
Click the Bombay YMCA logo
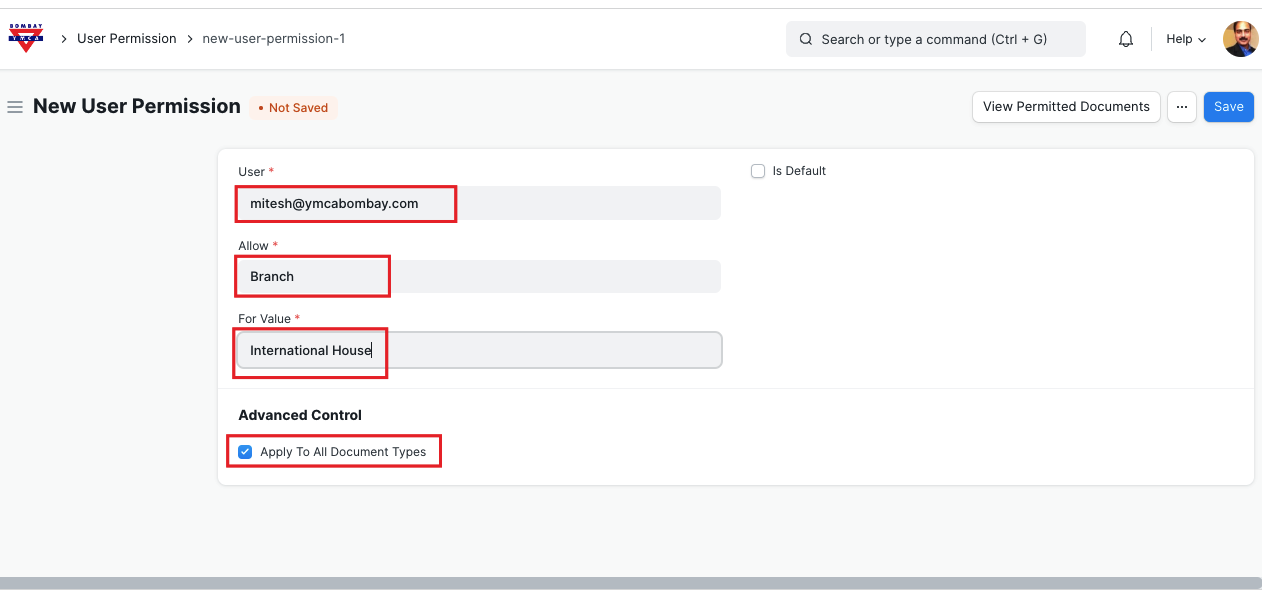(26, 38)
